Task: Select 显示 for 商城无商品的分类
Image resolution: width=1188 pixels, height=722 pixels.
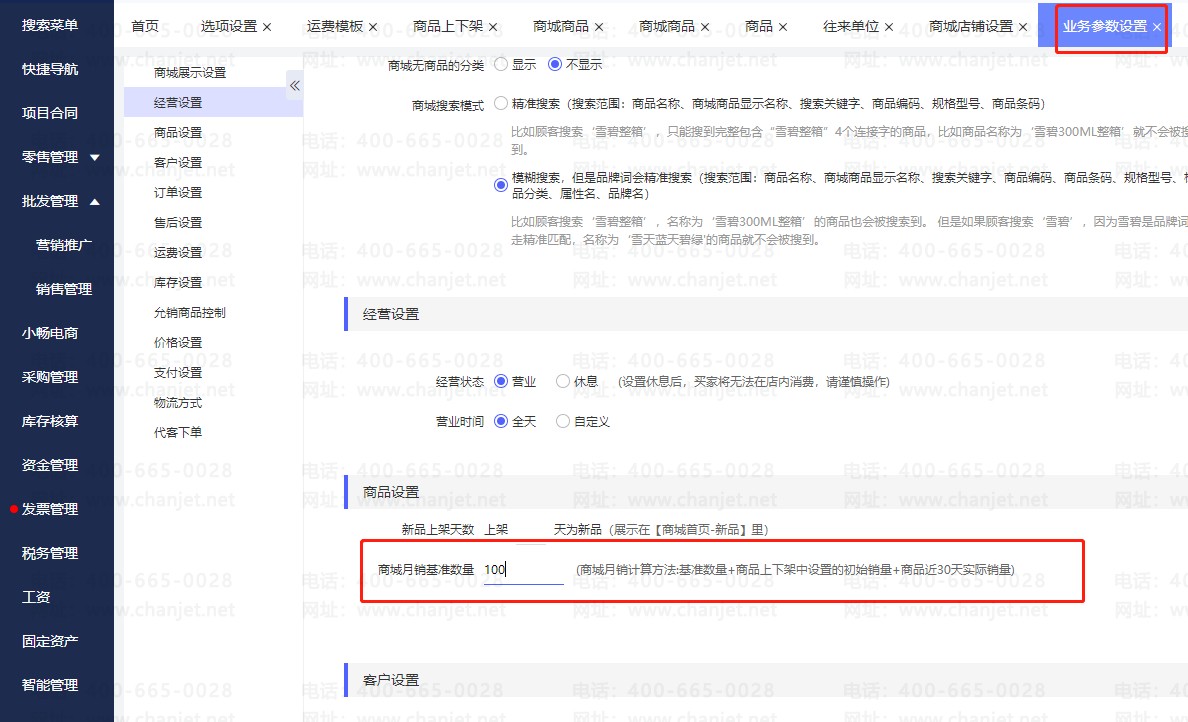Action: tap(501, 64)
